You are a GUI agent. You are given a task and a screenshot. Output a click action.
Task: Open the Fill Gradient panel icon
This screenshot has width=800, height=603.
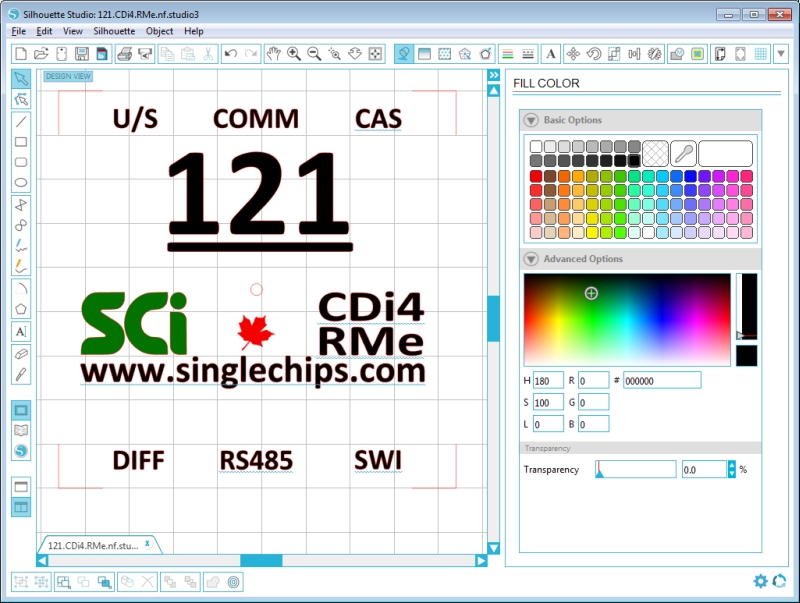(424, 54)
